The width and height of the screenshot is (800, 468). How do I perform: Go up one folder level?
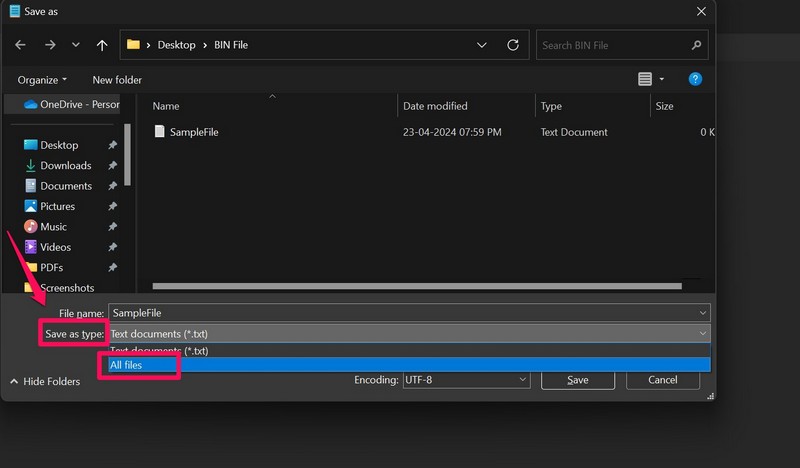102,46
